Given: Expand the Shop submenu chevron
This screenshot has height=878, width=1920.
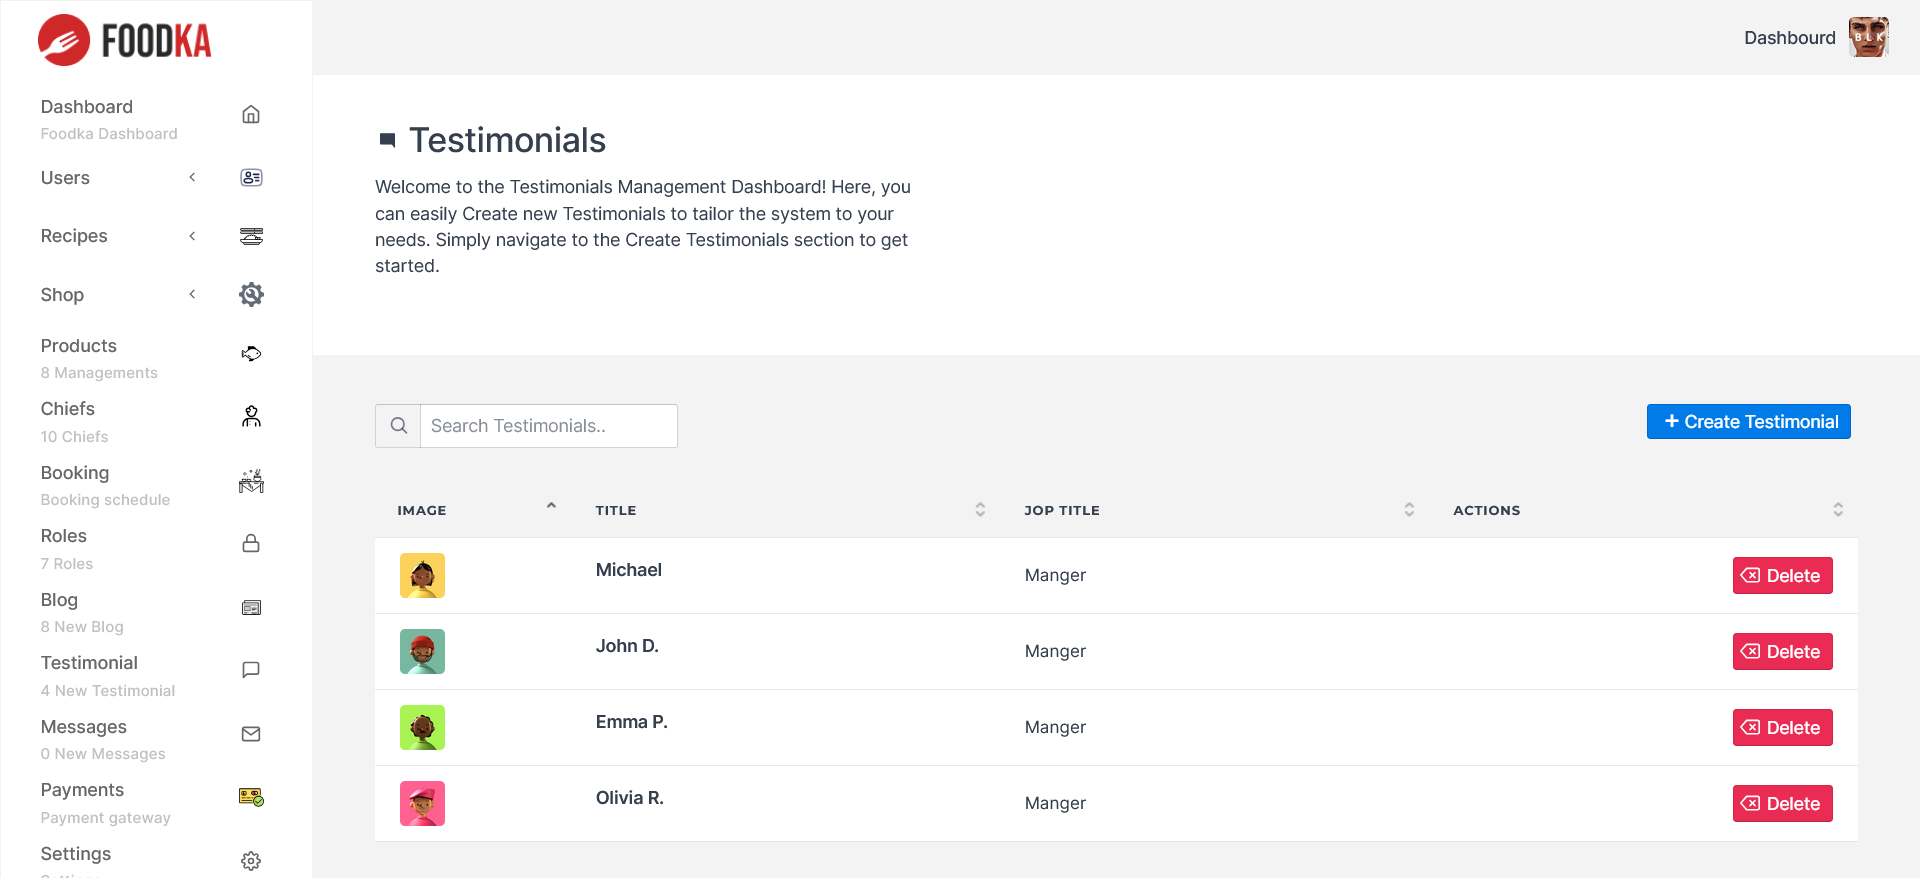Looking at the screenshot, I should pyautogui.click(x=192, y=294).
